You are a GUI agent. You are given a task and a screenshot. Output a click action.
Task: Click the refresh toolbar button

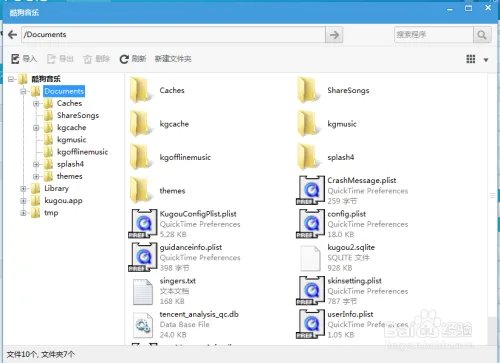[133, 59]
